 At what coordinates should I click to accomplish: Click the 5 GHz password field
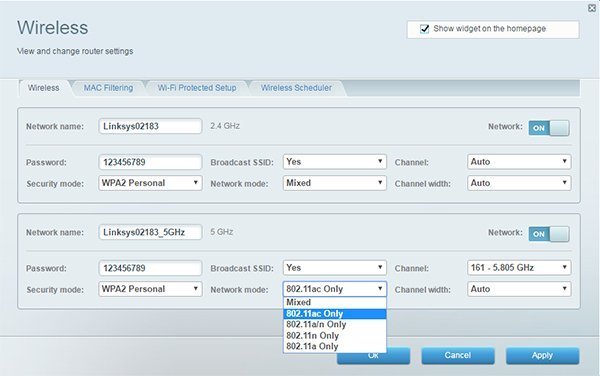click(x=150, y=268)
